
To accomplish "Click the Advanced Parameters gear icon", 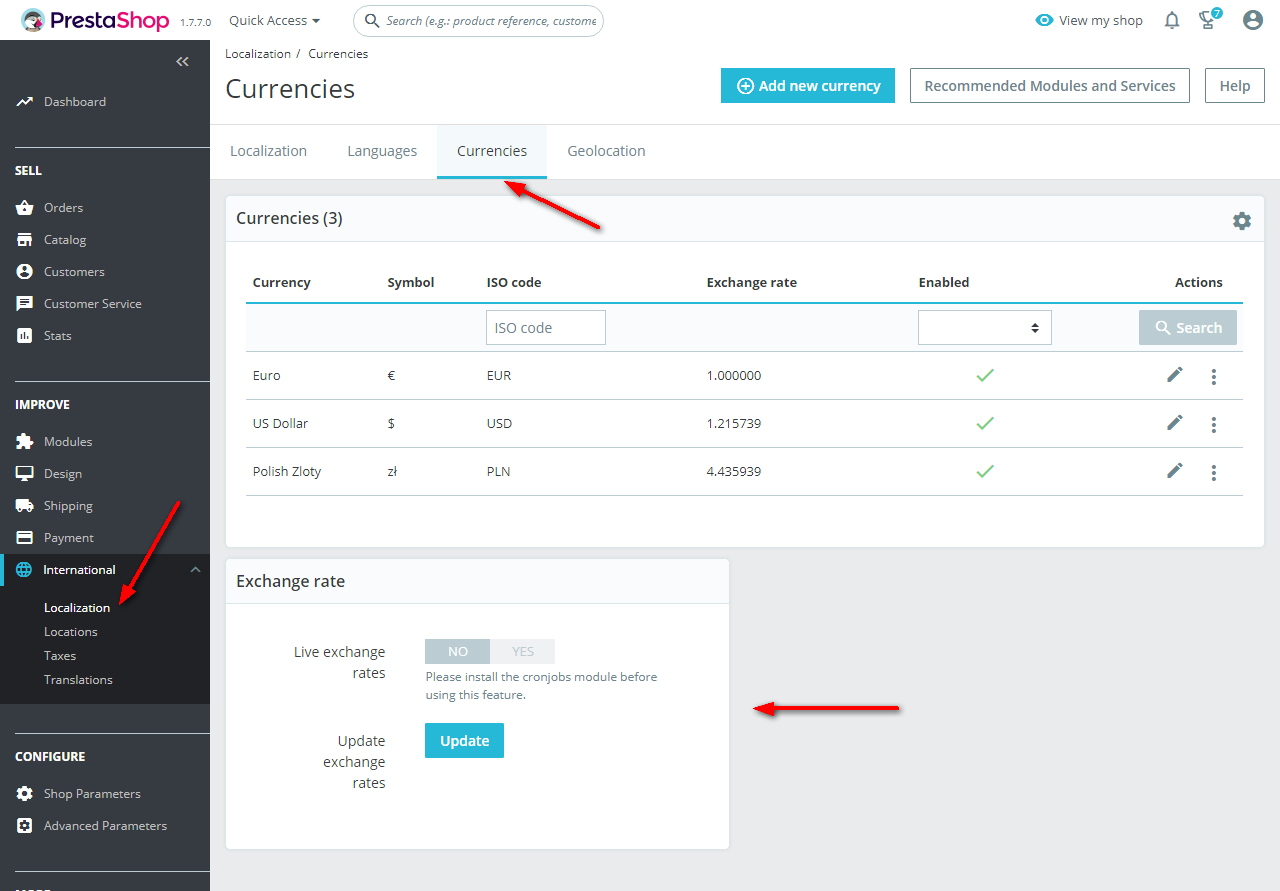I will click(x=25, y=826).
